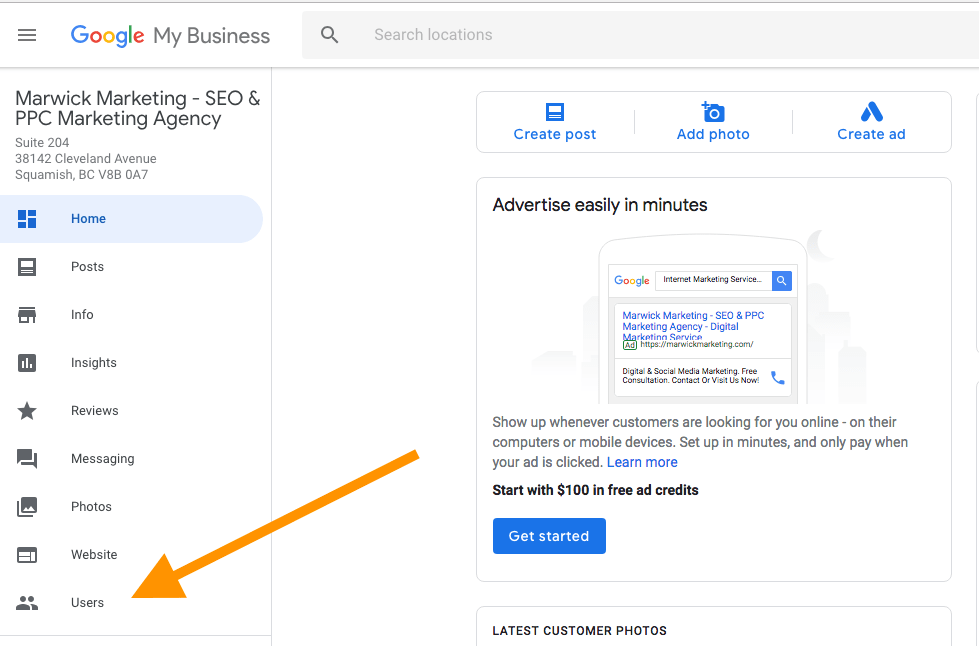
Task: Follow the Learn more link
Action: tap(642, 462)
